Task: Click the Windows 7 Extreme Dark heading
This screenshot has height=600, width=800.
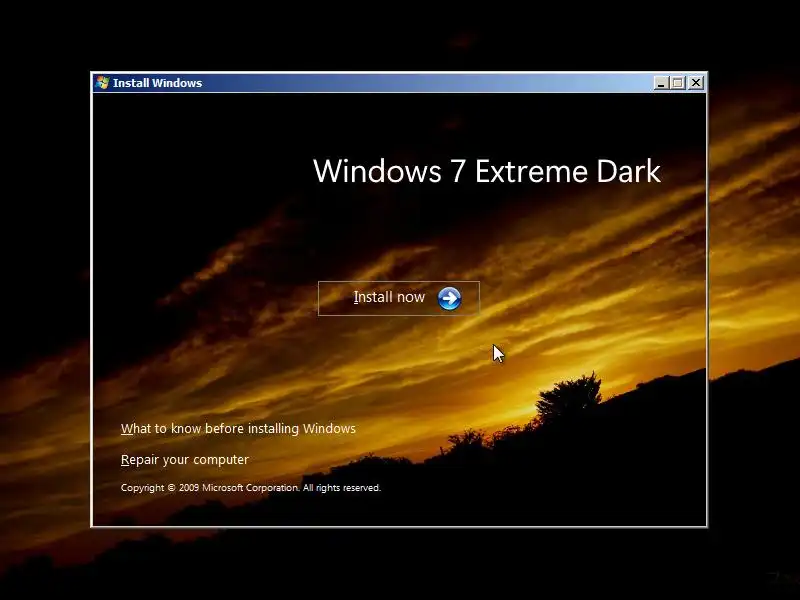Action: tap(487, 171)
